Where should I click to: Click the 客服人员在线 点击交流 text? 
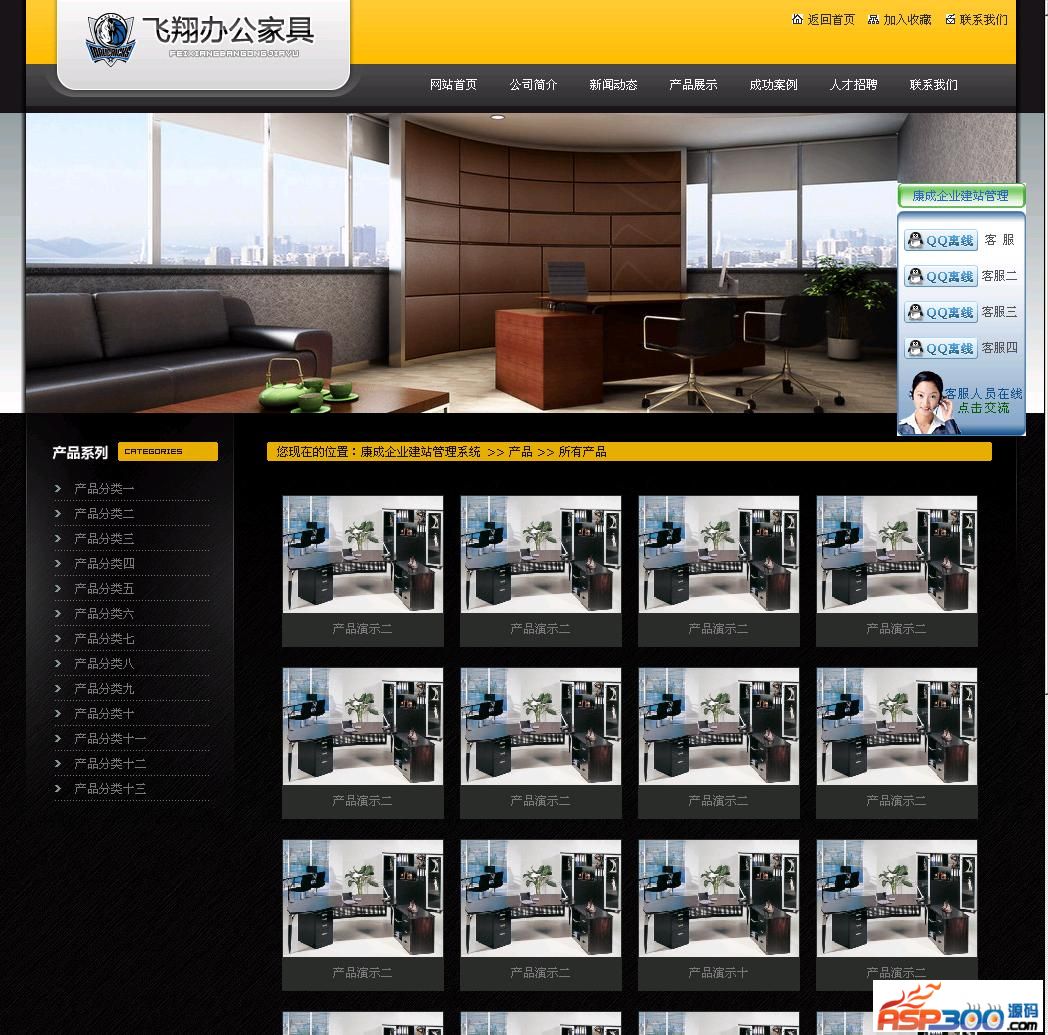click(x=983, y=400)
